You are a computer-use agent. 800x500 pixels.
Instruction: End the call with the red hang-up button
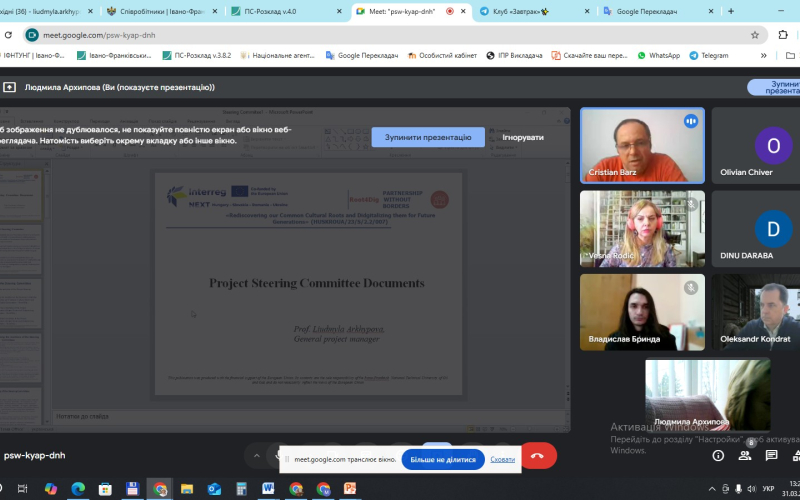[x=537, y=456]
